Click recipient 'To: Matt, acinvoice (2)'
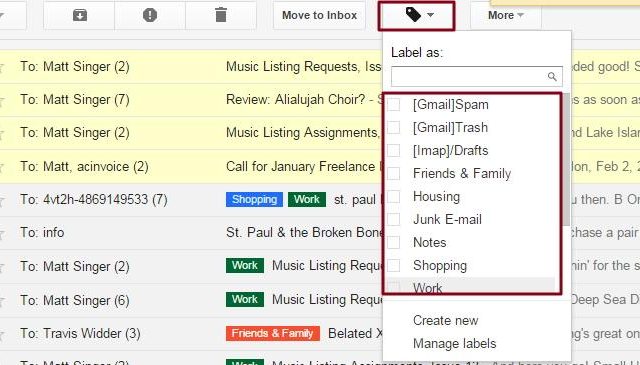This screenshot has height=365, width=640. tap(84, 167)
